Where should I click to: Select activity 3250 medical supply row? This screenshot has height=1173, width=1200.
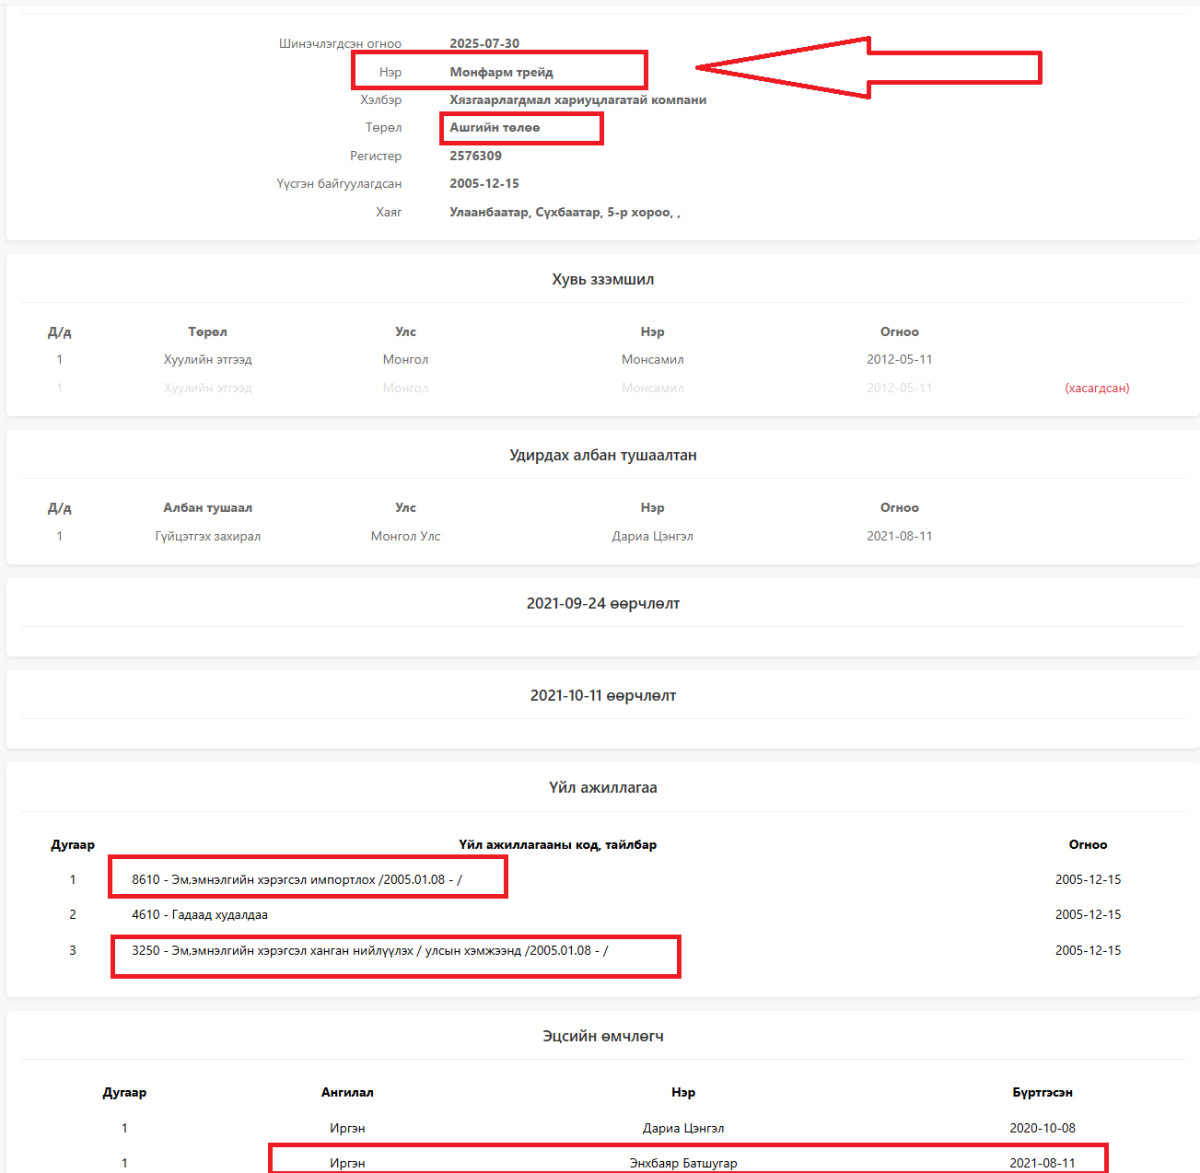pyautogui.click(x=370, y=951)
